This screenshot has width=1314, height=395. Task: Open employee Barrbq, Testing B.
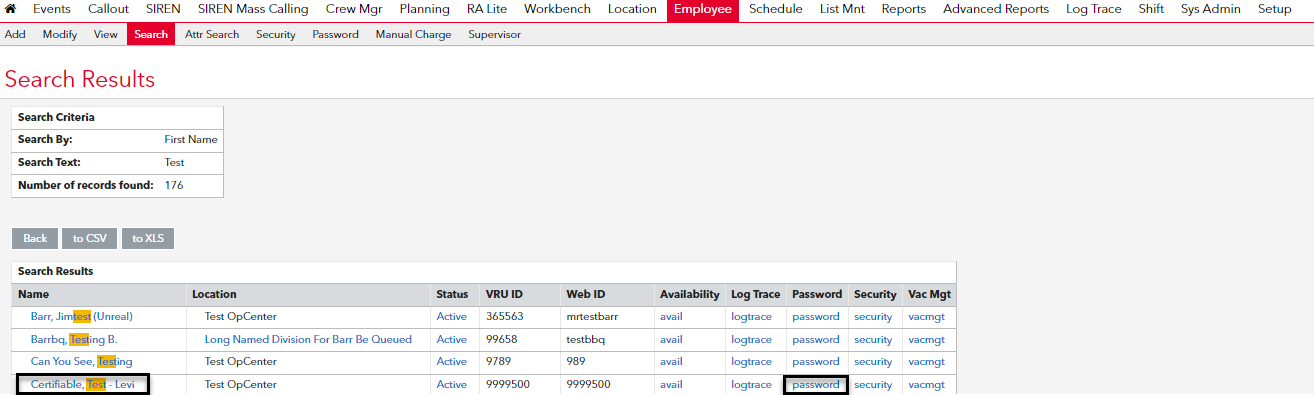coord(74,339)
